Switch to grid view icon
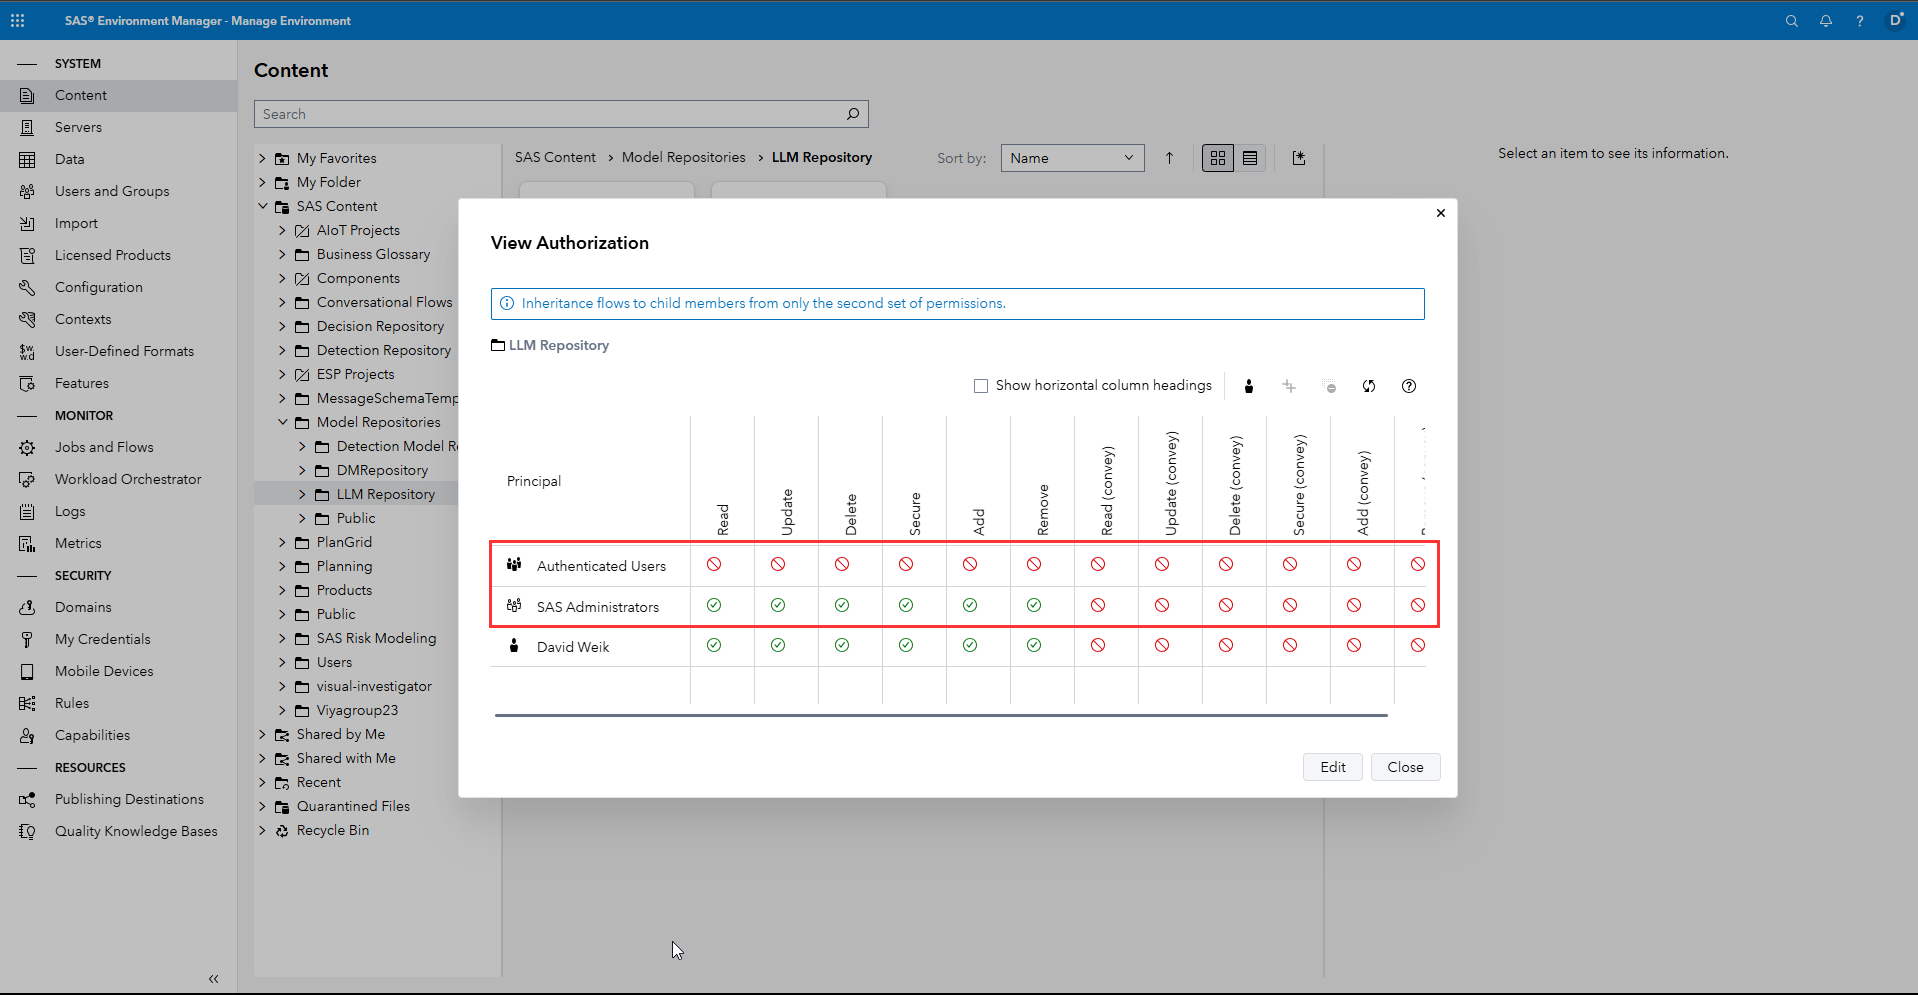The height and width of the screenshot is (995, 1918). [x=1217, y=158]
